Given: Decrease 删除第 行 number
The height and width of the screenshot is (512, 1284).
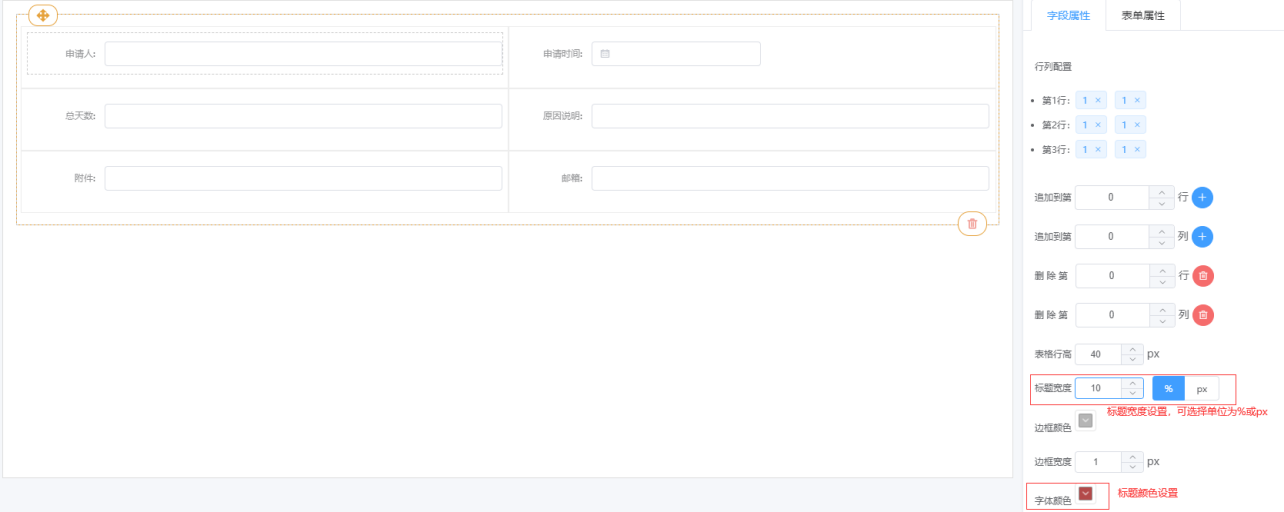Looking at the screenshot, I should coord(1161,282).
